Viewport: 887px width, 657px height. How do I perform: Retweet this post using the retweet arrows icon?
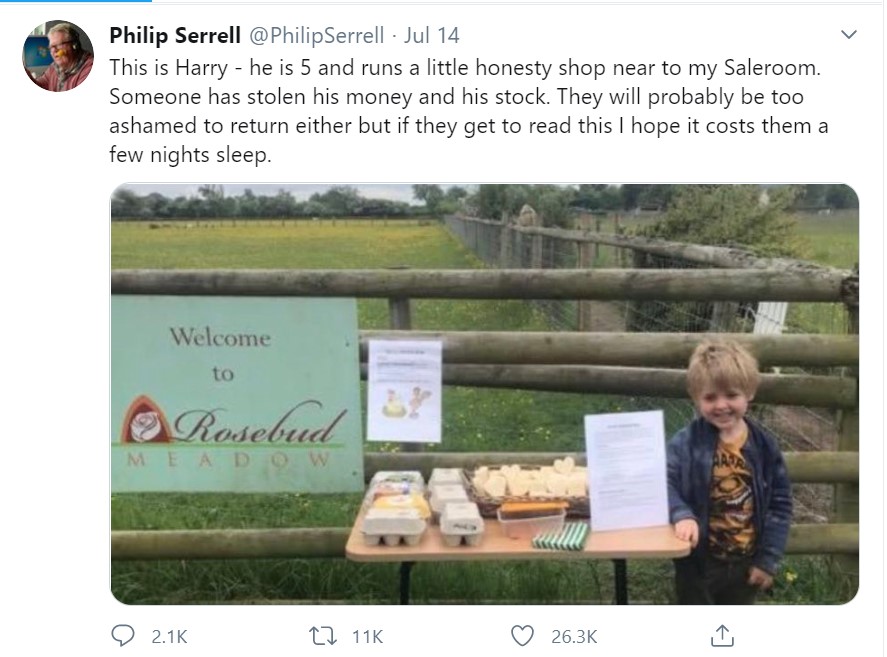click(x=323, y=636)
